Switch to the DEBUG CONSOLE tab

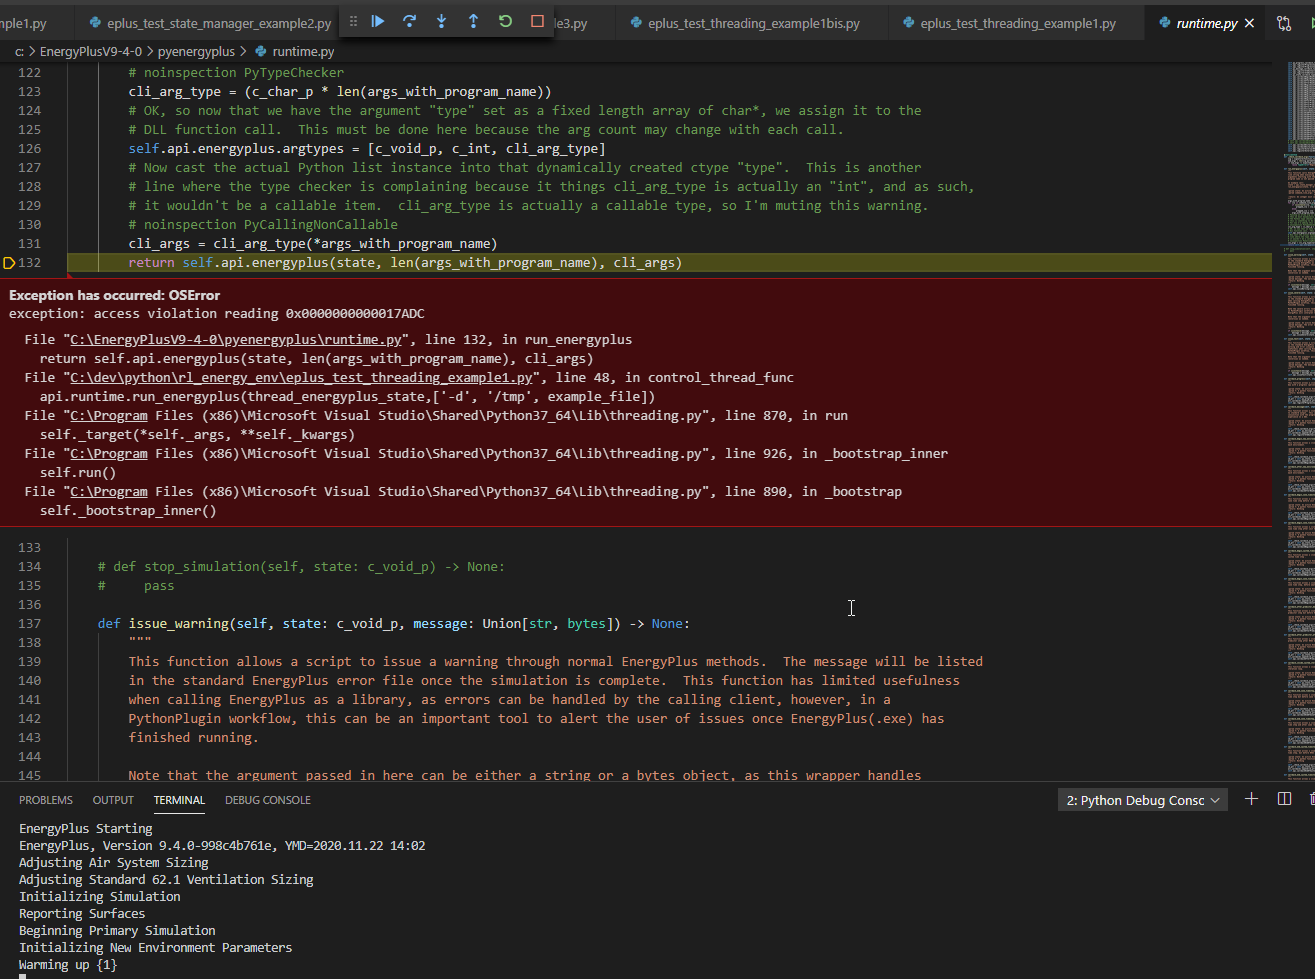click(268, 800)
